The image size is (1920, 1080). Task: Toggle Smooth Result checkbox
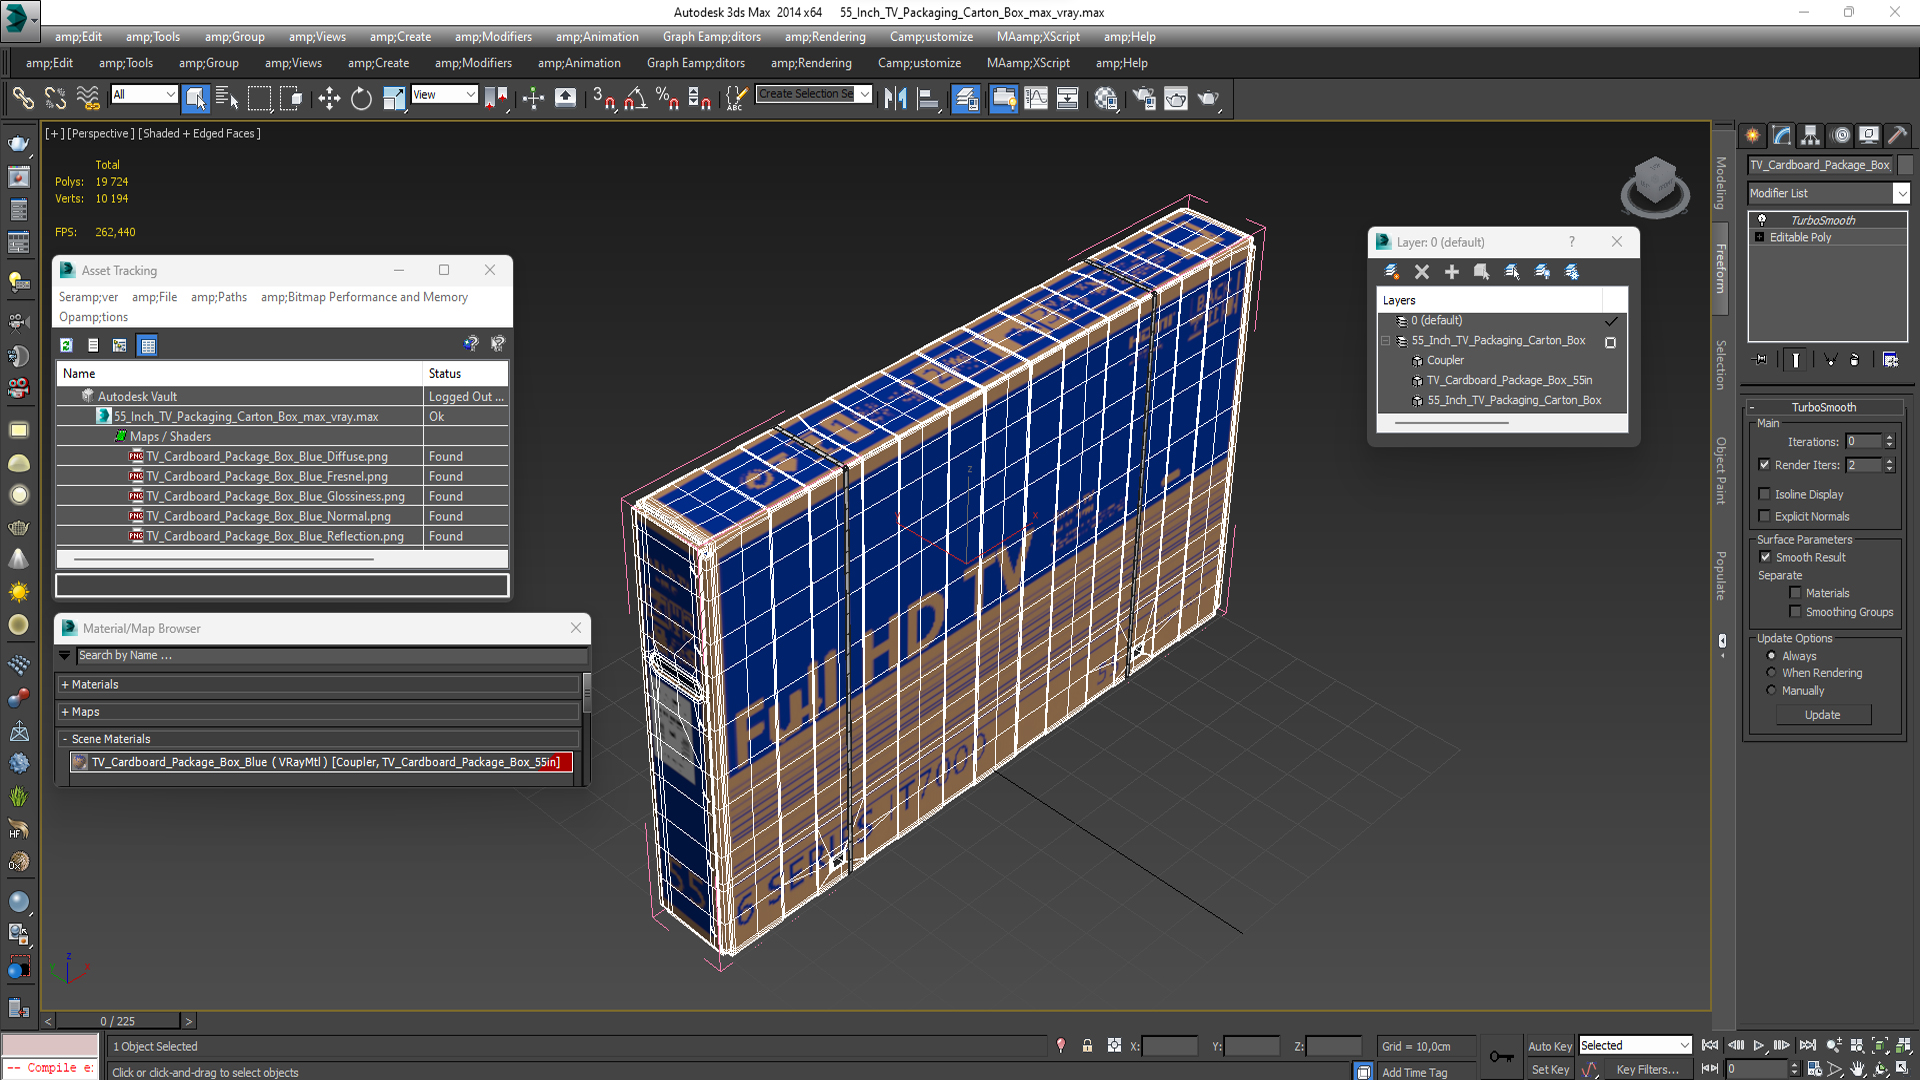tap(1765, 557)
